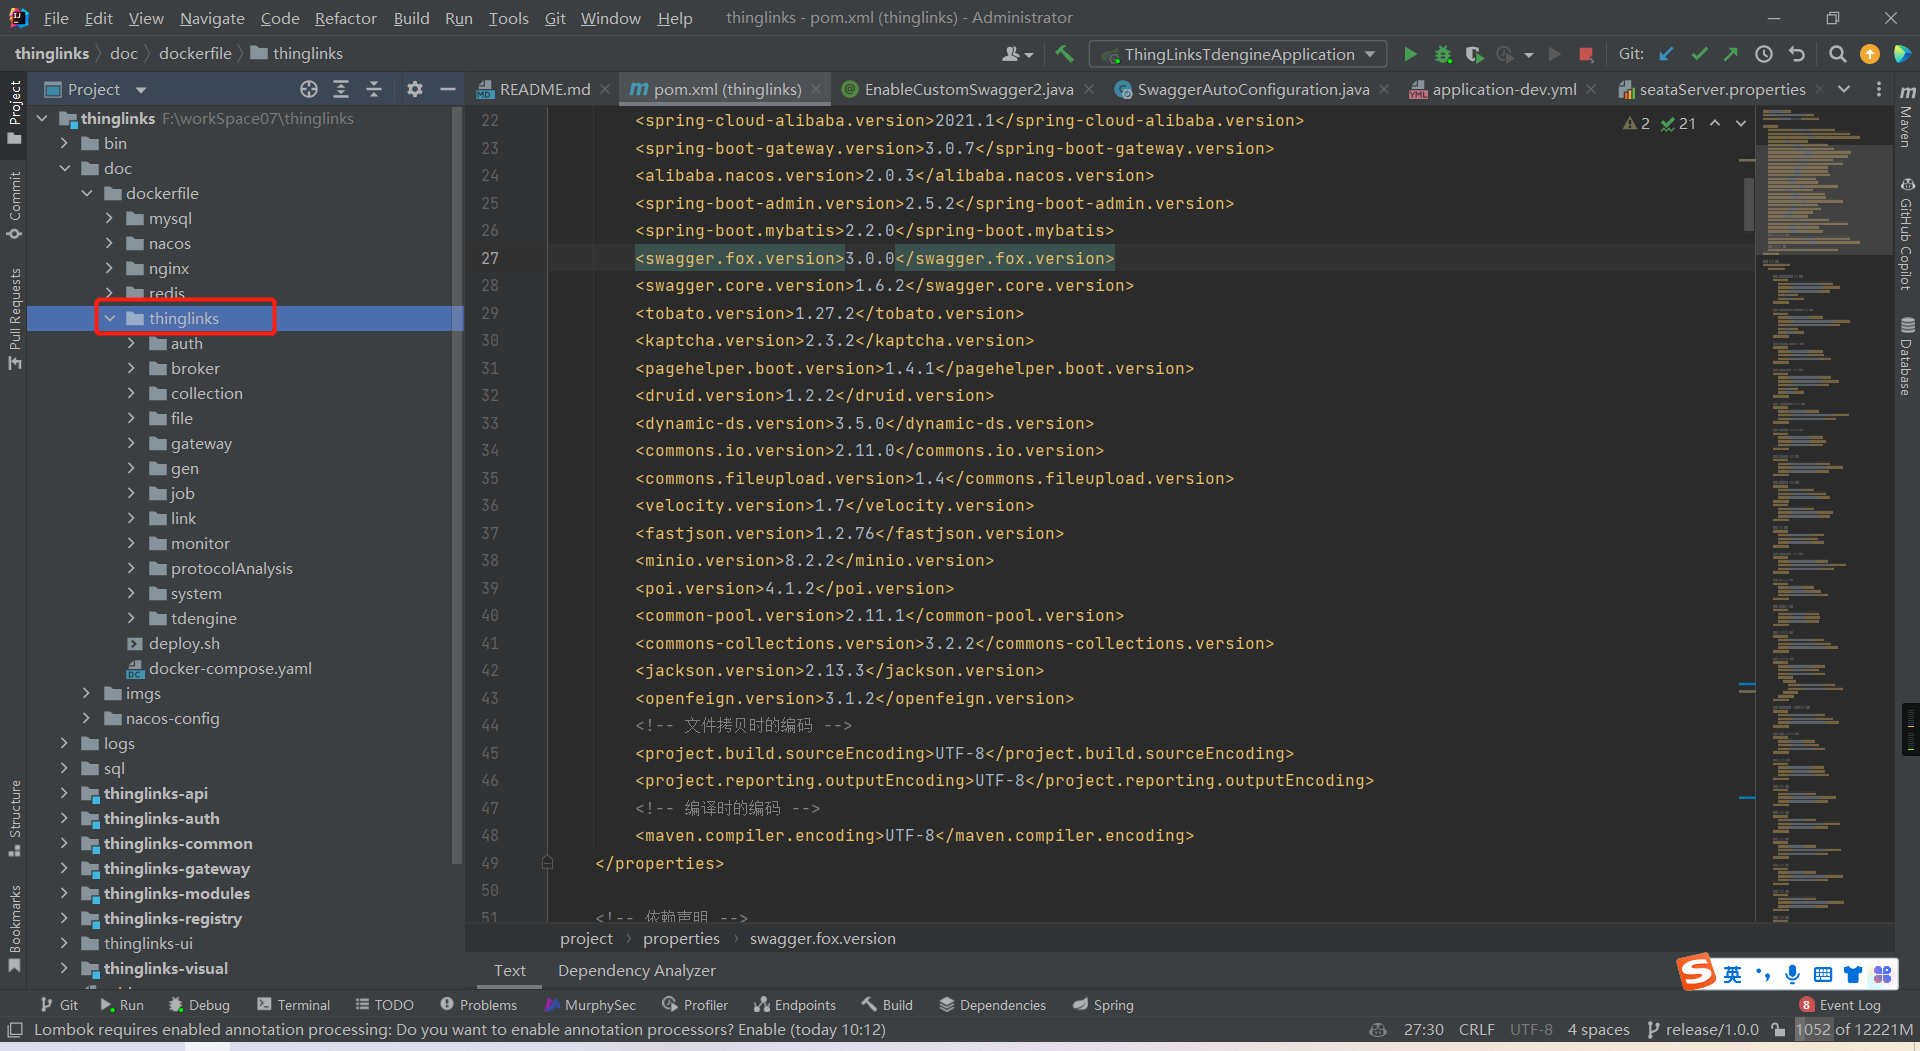Viewport: 1920px width, 1051px height.
Task: Commit changes with the green checkmark icon
Action: pos(1699,54)
